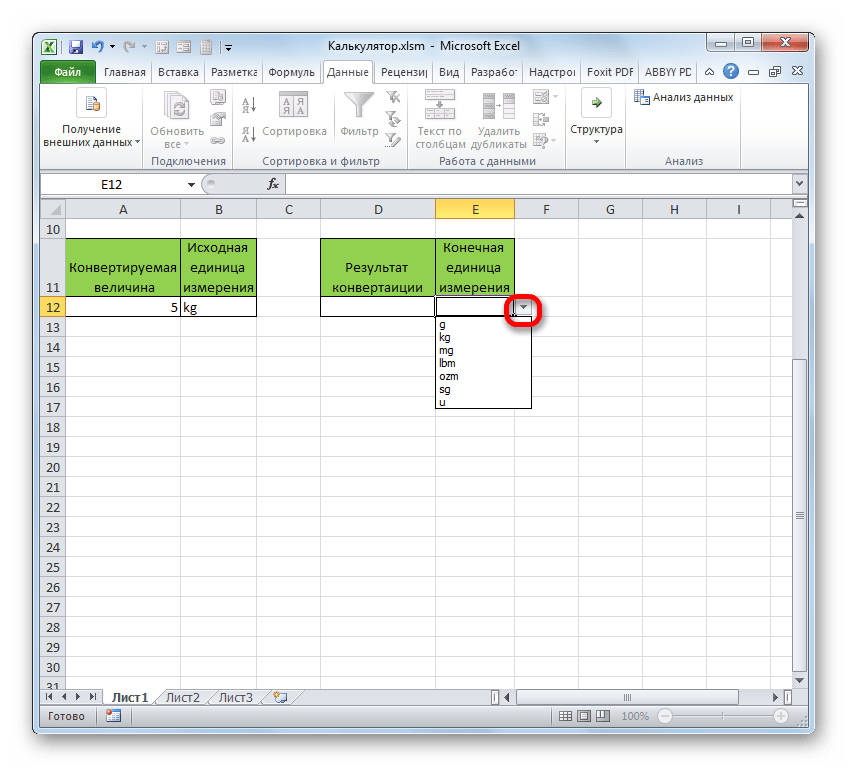Choose 'lbm' from the dropdown list
Image resolution: width=848 pixels, height=767 pixels.
(x=483, y=363)
